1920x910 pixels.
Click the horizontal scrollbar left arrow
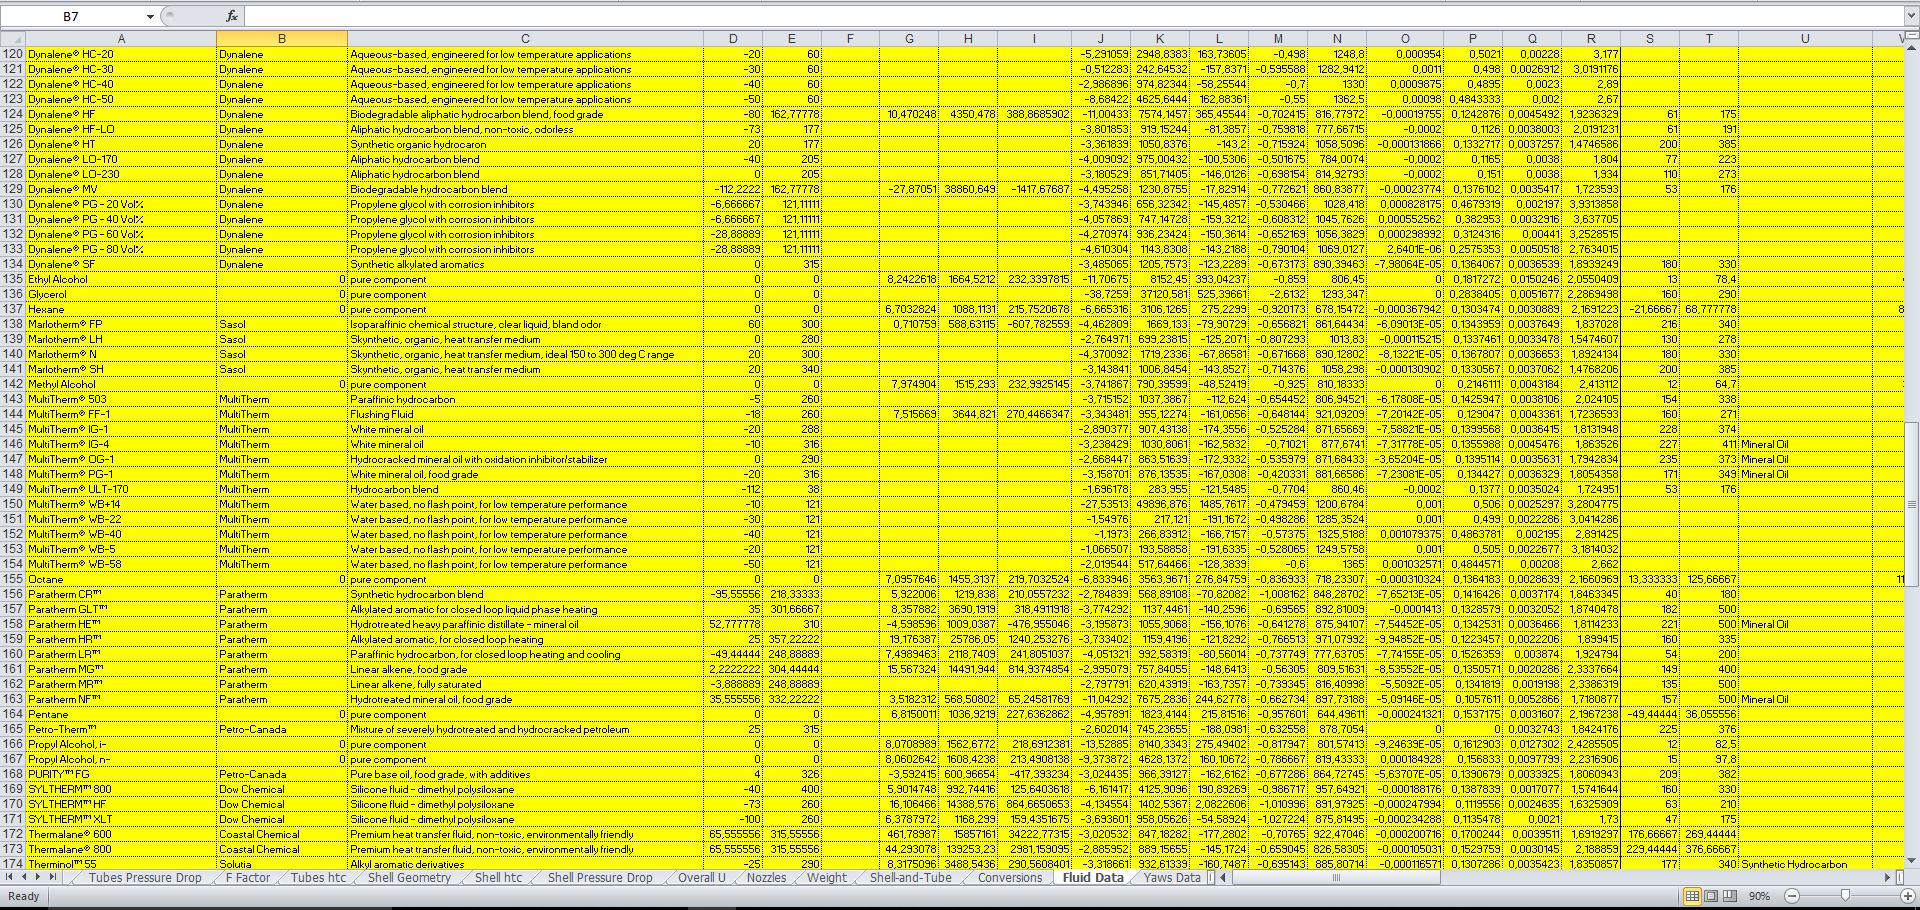1224,878
